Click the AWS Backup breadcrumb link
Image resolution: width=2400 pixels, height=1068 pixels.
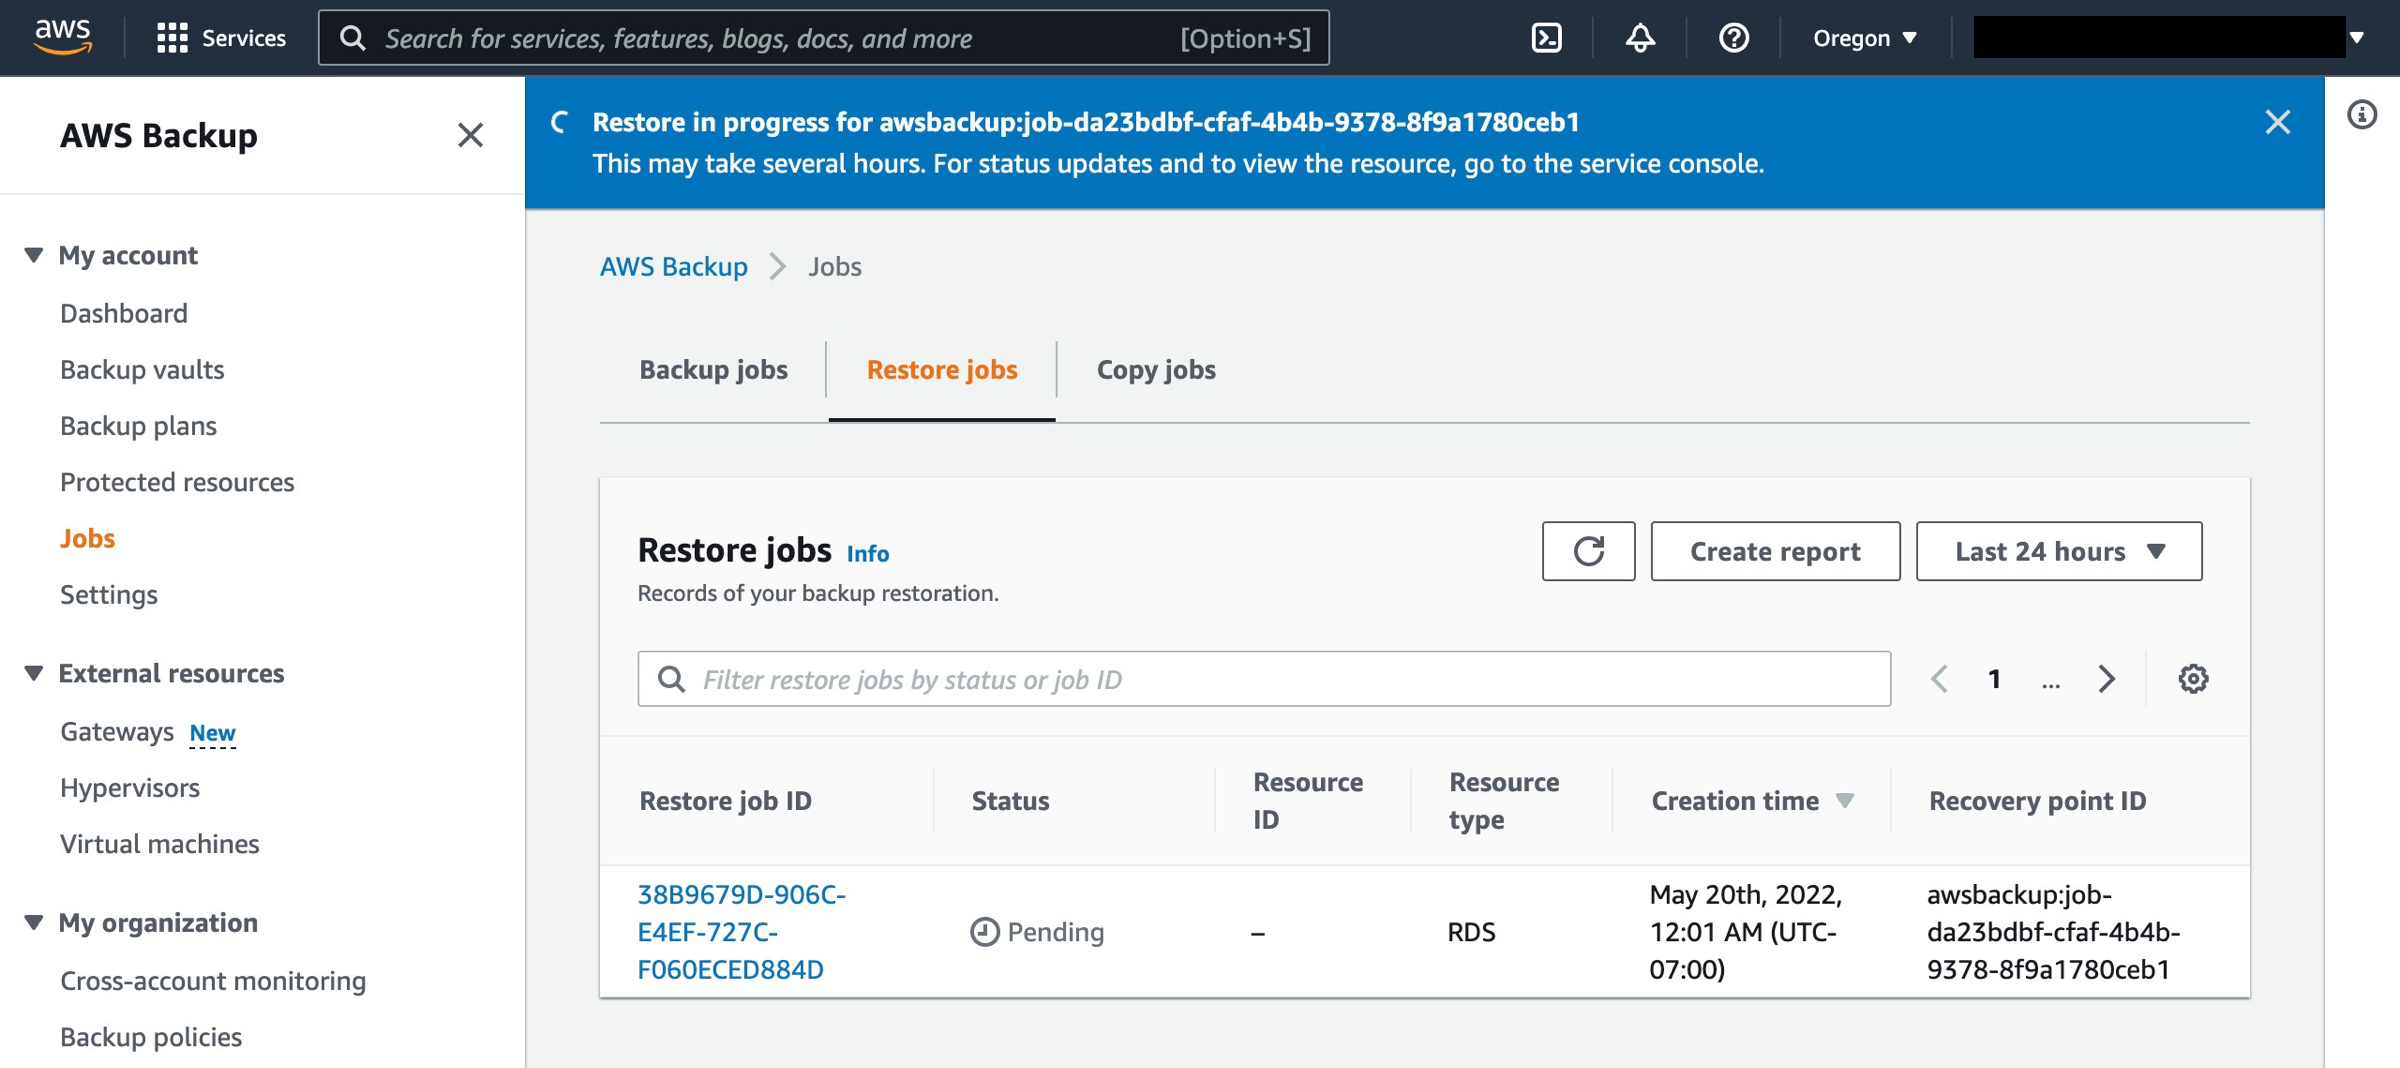[673, 266]
